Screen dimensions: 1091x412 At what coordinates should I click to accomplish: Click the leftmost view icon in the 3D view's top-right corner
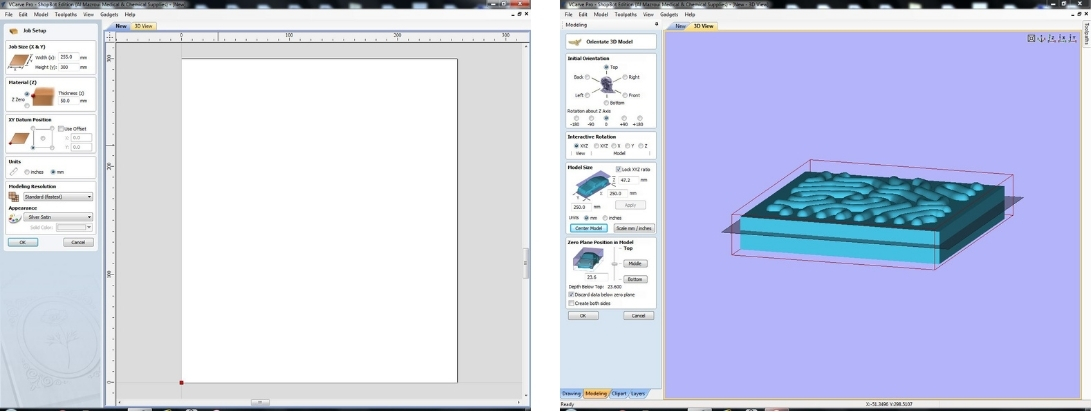pyautogui.click(x=1032, y=39)
